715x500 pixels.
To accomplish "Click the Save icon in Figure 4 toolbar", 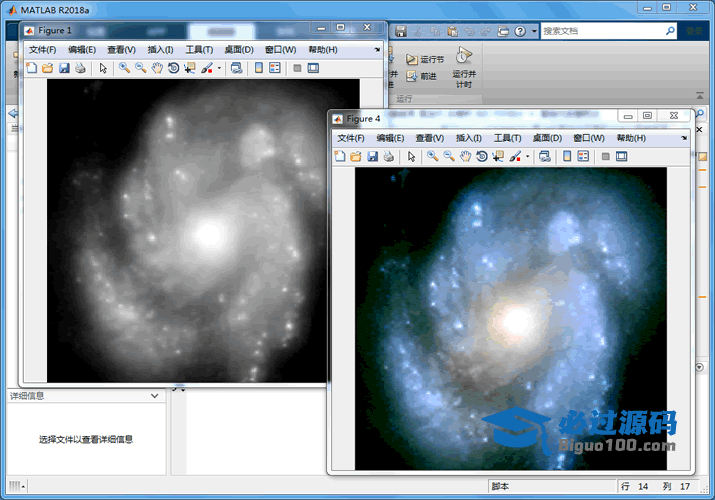I will coord(372,156).
